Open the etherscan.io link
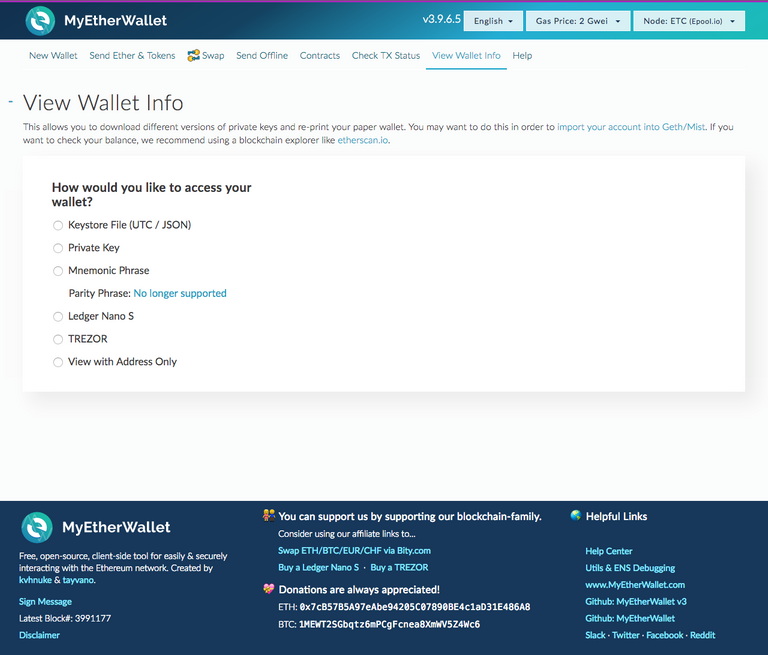Screen dimensions: 768x655 (363, 140)
